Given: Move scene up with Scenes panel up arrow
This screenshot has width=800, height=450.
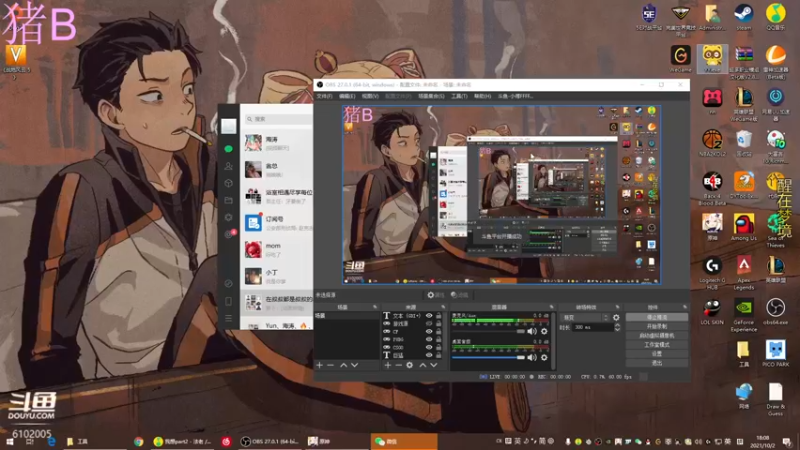Looking at the screenshot, I should point(343,365).
